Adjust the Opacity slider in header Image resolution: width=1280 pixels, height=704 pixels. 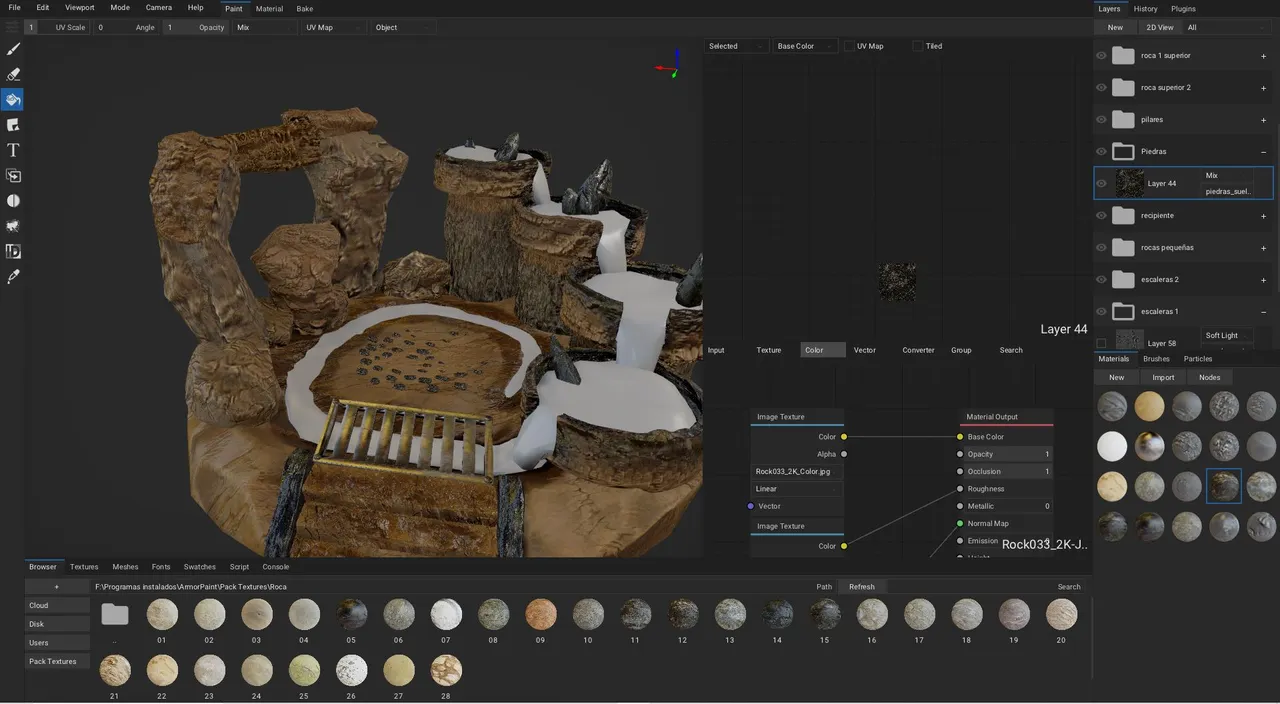[196, 28]
